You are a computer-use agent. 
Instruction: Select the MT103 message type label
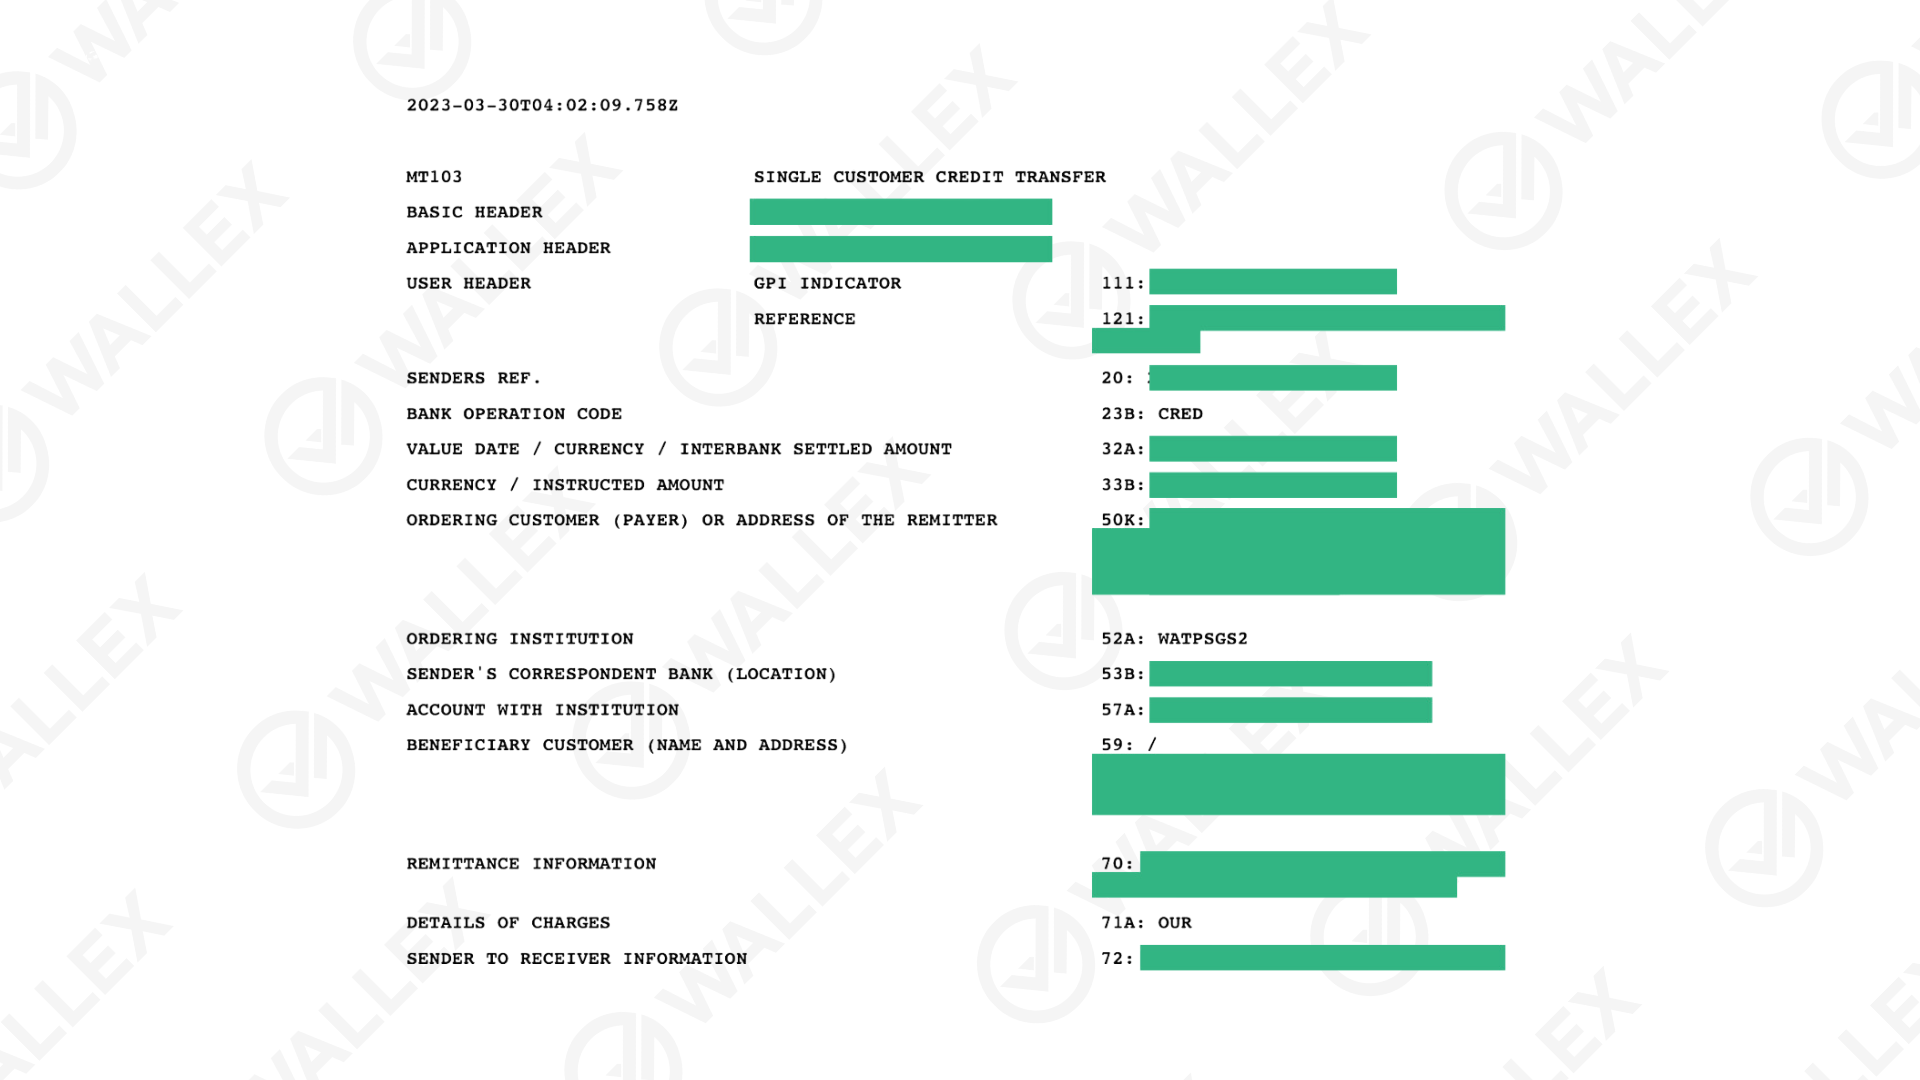[x=434, y=175]
